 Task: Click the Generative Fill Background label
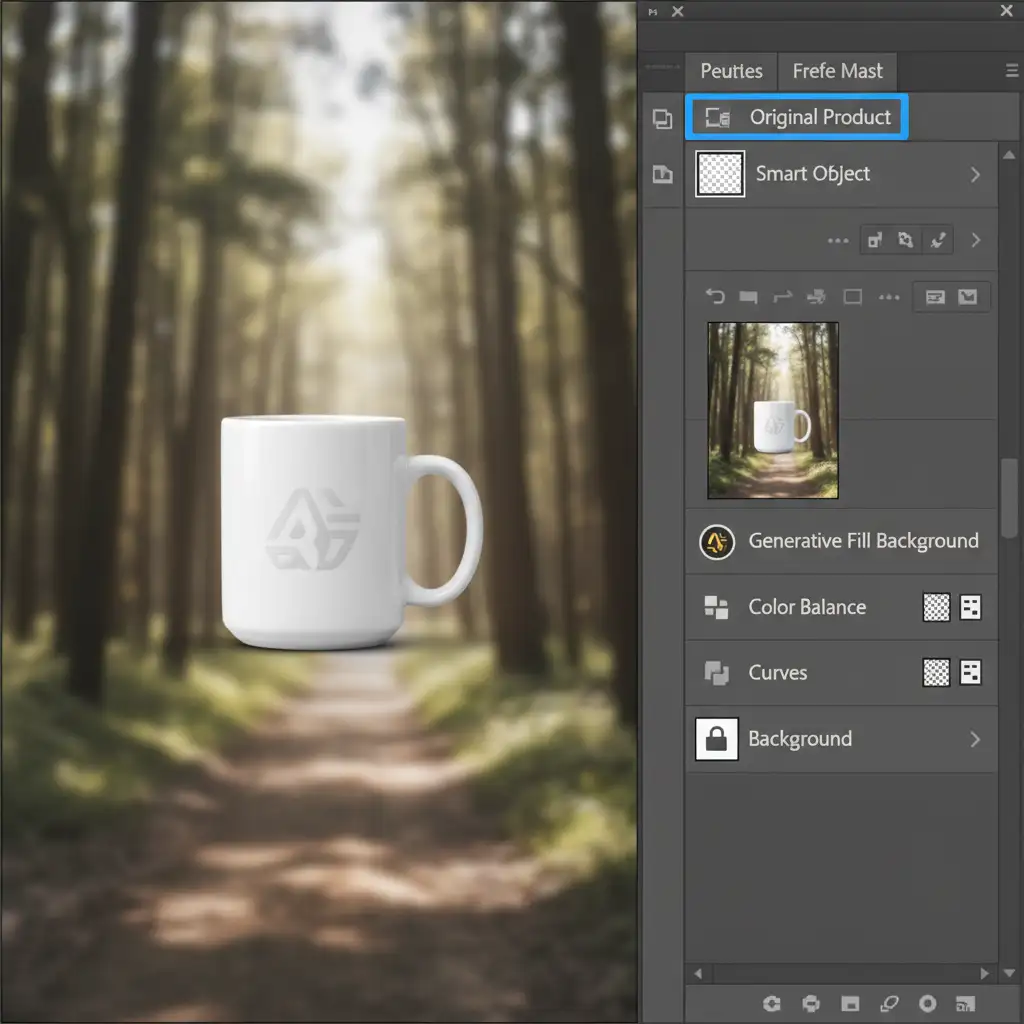[x=863, y=541]
